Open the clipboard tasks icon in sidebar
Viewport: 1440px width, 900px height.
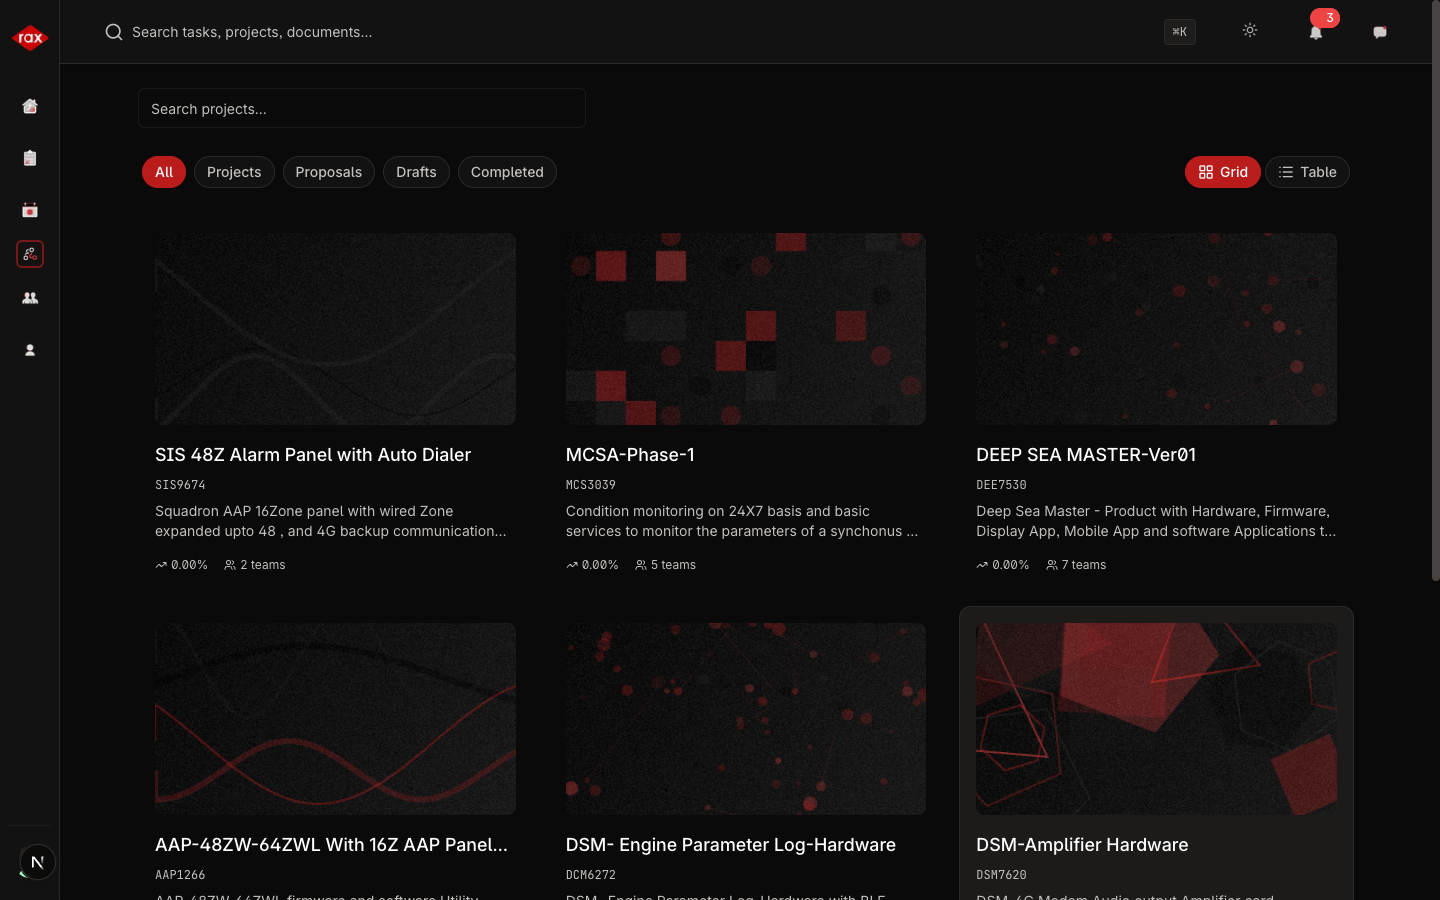(30, 158)
